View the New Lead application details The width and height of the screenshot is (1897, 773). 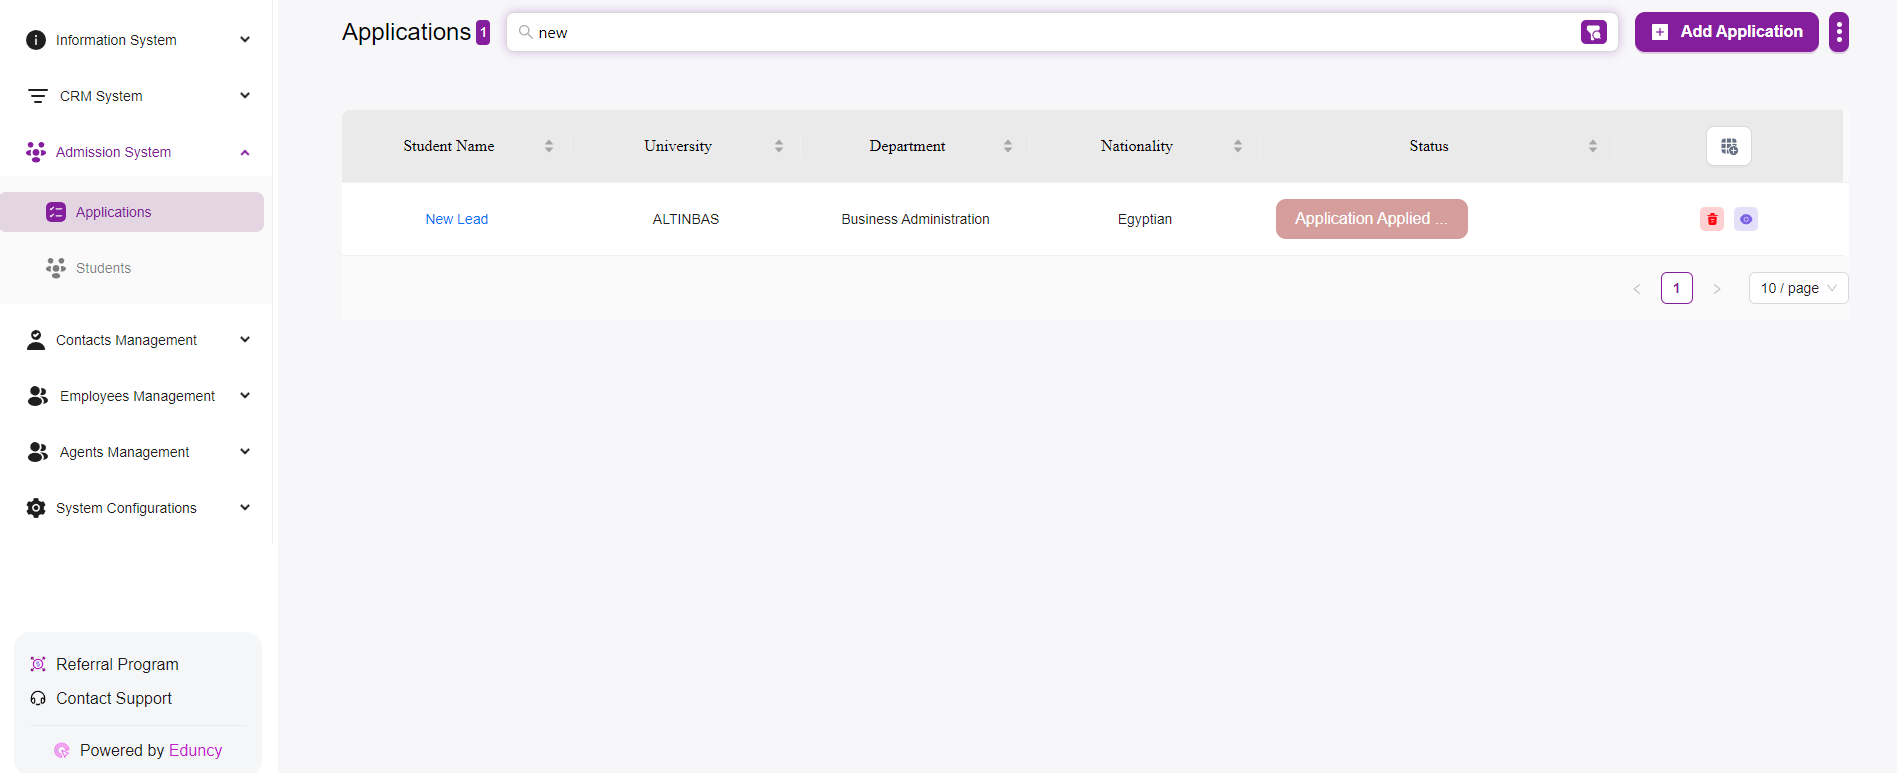(1745, 219)
